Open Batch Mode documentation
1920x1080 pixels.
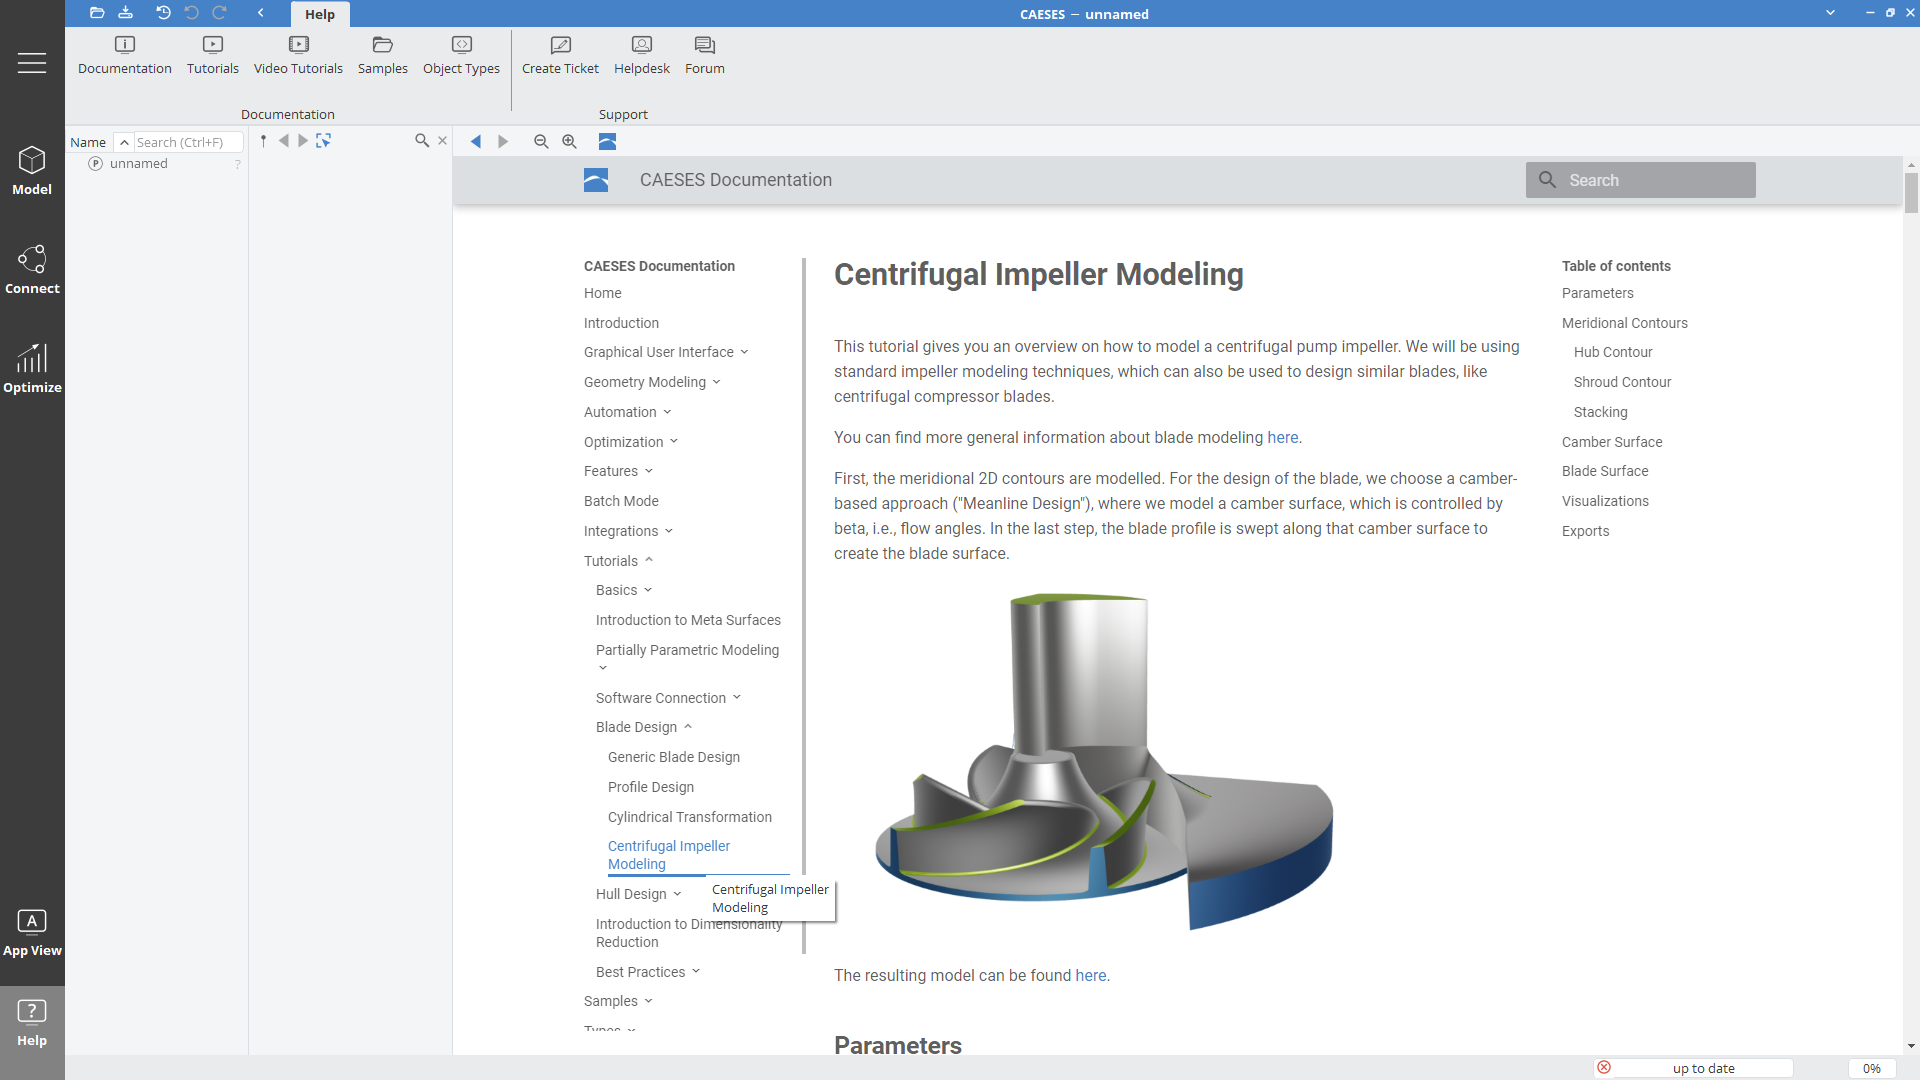(x=621, y=501)
